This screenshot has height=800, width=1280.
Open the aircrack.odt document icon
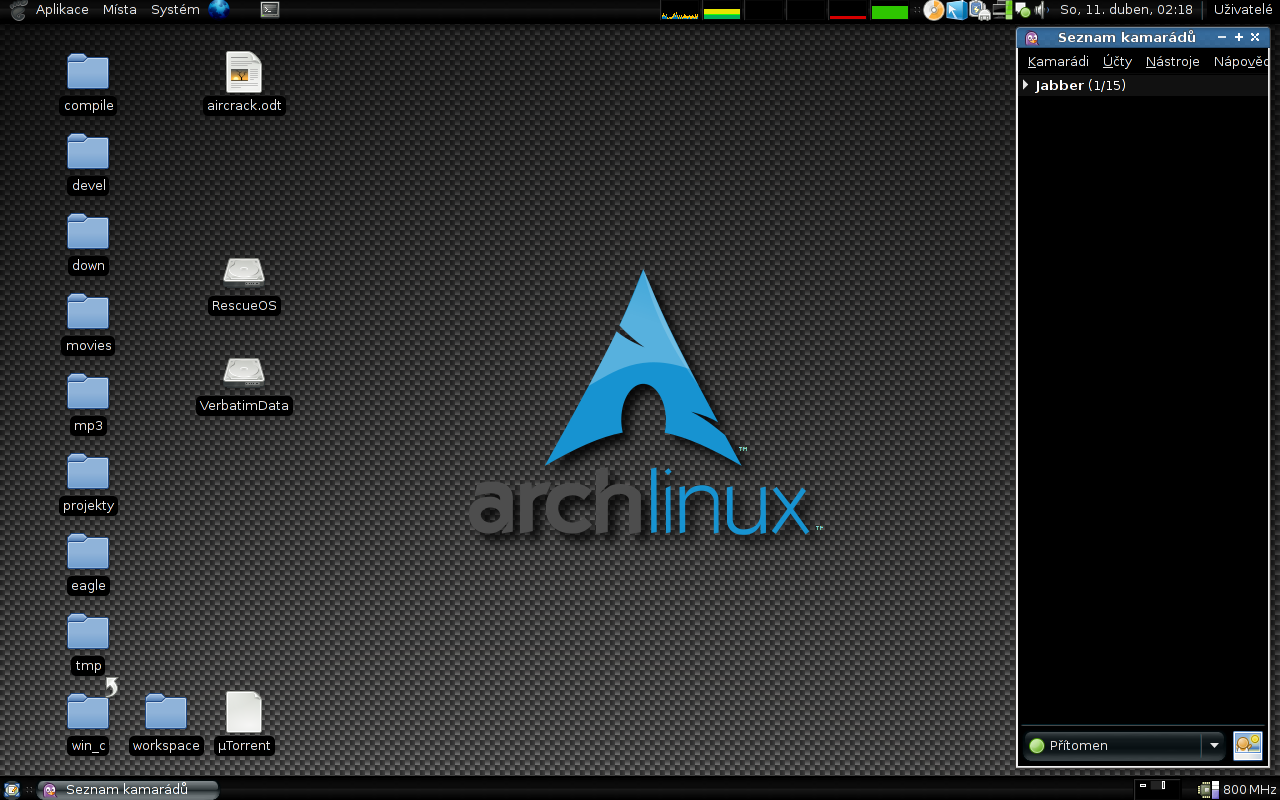(x=244, y=74)
